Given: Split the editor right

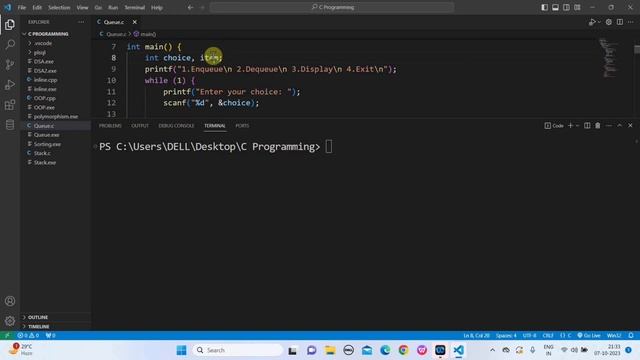Looking at the screenshot, I should click(620, 22).
